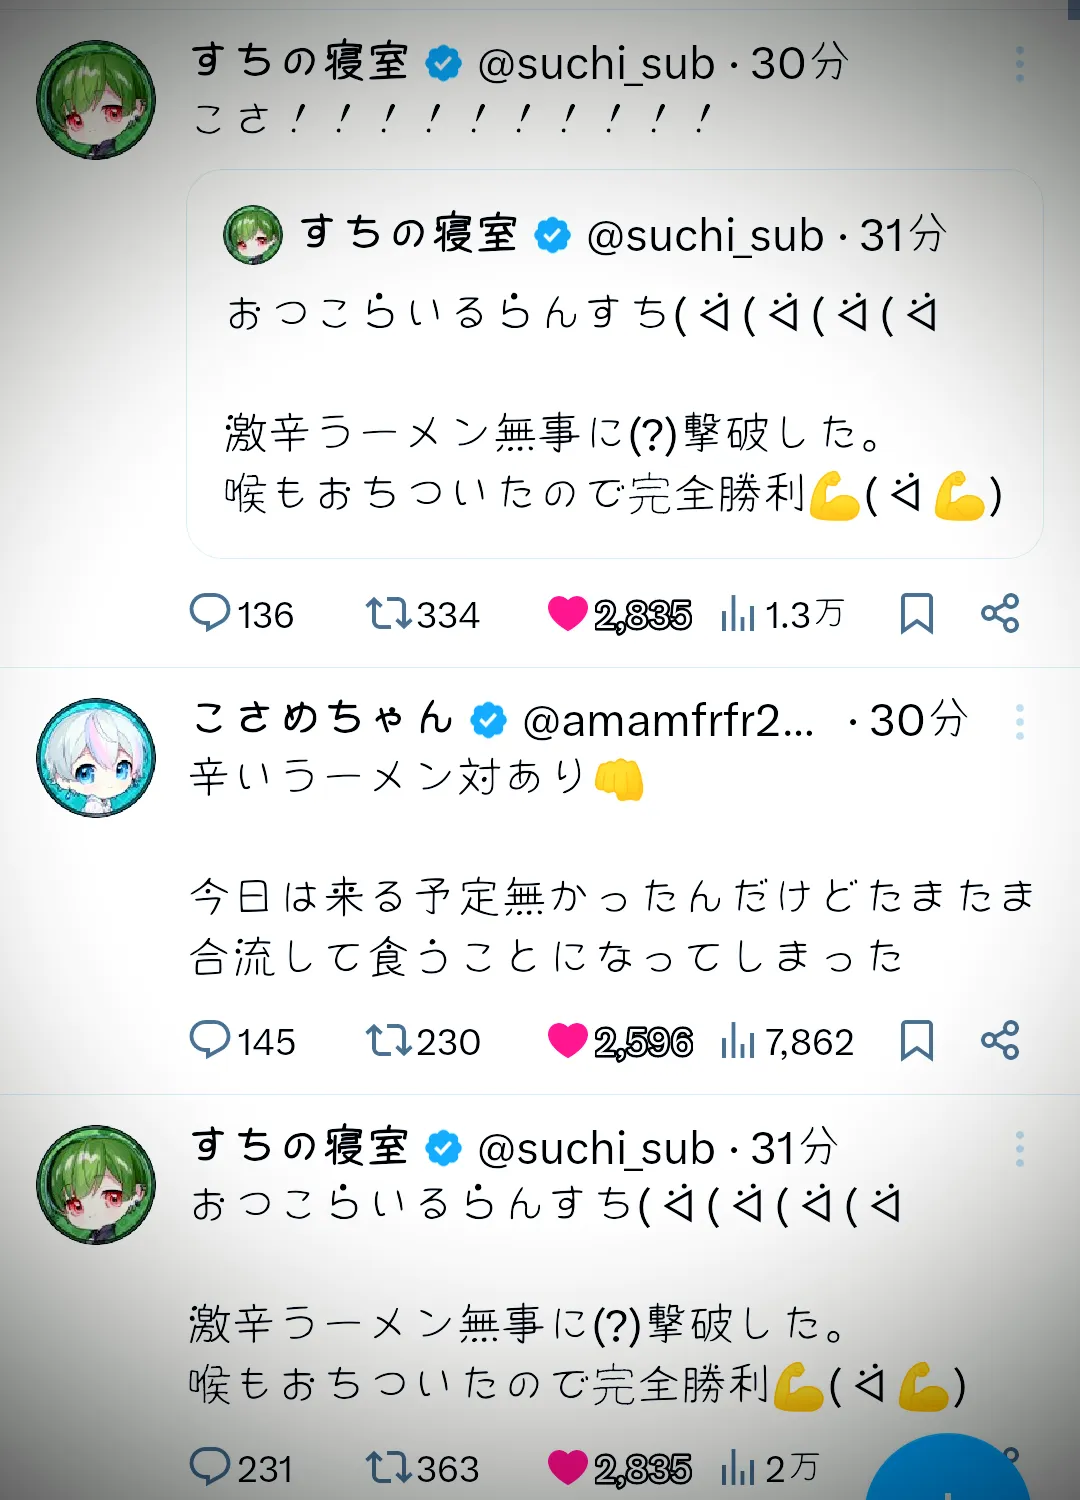This screenshot has width=1080, height=1500.
Task: Open more options menu for こさめちゃん's tweet
Action: (x=1019, y=721)
